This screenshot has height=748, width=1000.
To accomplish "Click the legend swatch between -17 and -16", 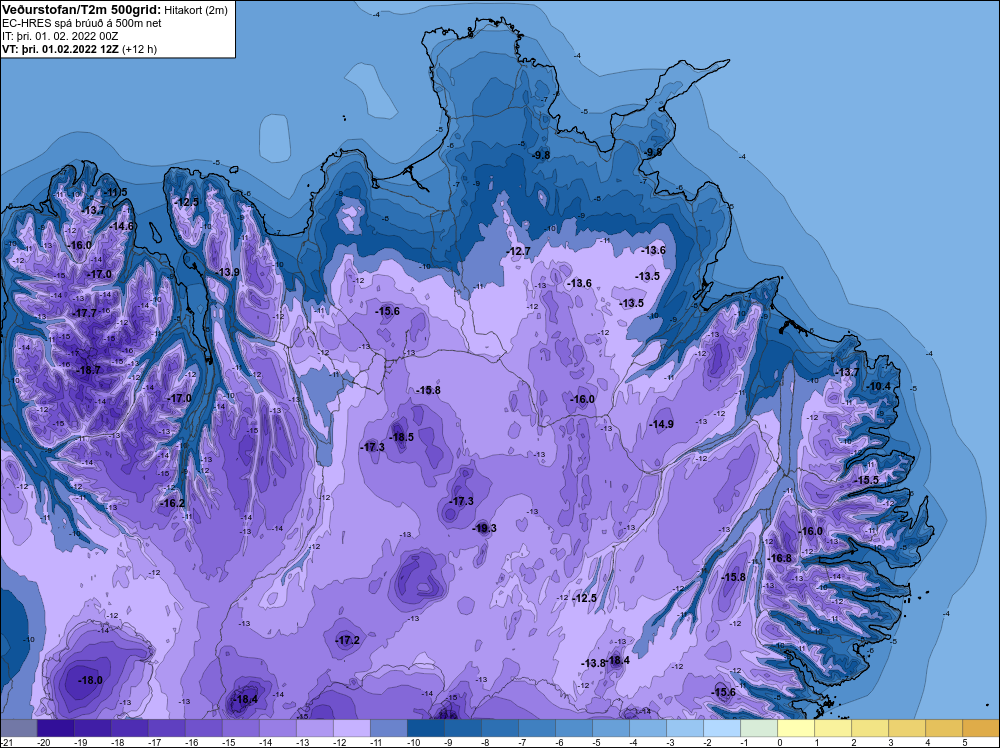I will (166, 728).
